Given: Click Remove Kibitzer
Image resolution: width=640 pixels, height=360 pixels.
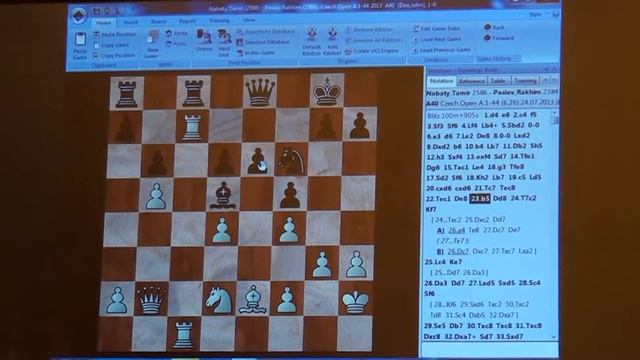Looking at the screenshot, I should pos(369,29).
